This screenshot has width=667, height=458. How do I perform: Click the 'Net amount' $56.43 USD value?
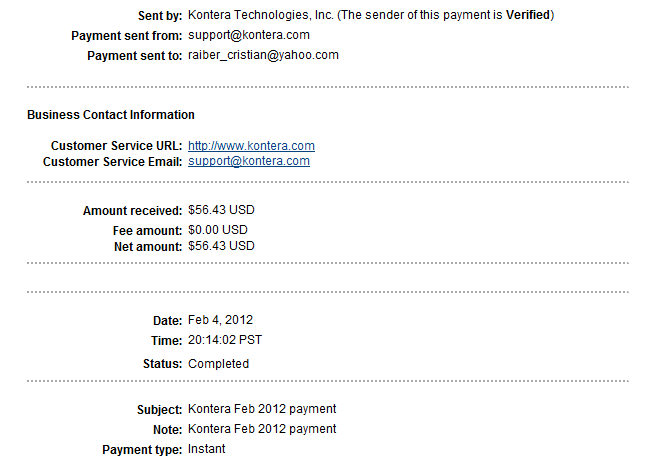(221, 246)
